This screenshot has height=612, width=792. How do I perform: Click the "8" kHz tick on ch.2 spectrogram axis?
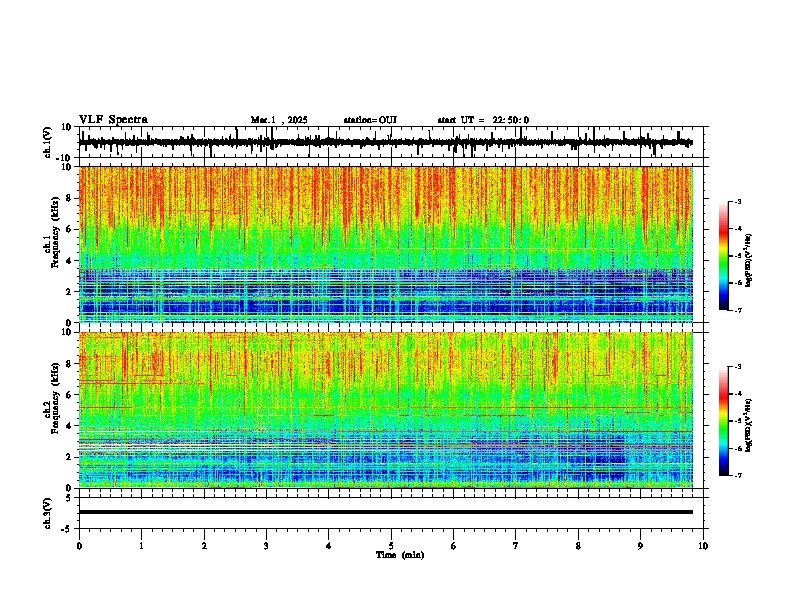[x=70, y=364]
